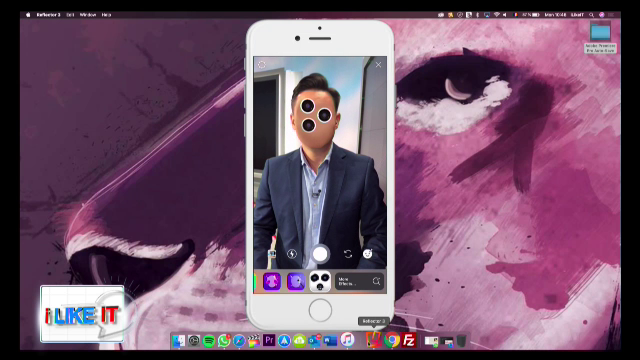Tap the camera shutter button
640x360 pixels.
(320, 254)
